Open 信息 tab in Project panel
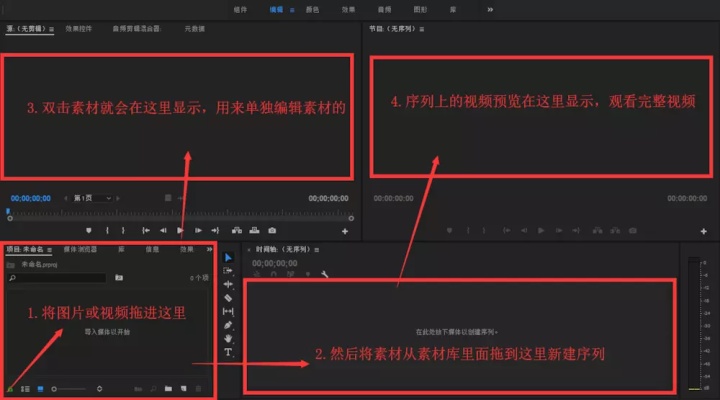The height and width of the screenshot is (400, 720). pyautogui.click(x=152, y=249)
